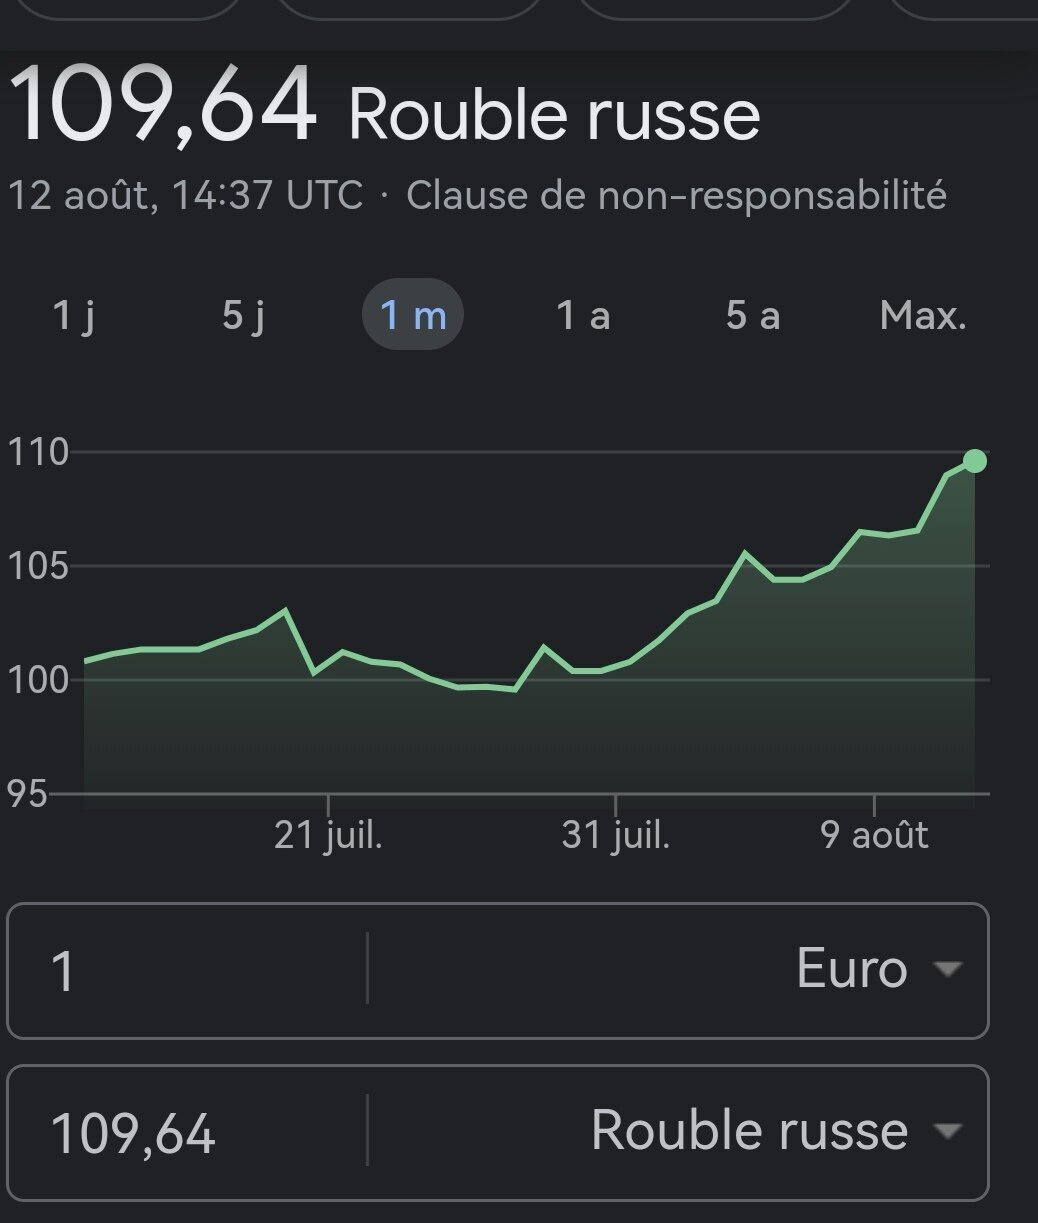This screenshot has height=1223, width=1038.
Task: Open Clause de non-responsabilité link
Action: (676, 195)
